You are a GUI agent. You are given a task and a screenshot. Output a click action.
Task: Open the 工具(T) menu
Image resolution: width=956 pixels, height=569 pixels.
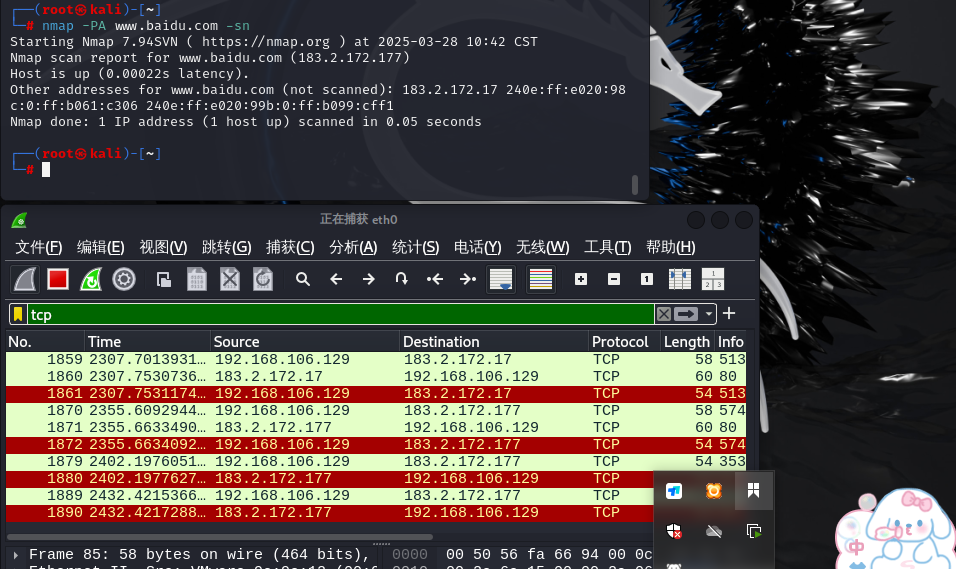coord(607,247)
